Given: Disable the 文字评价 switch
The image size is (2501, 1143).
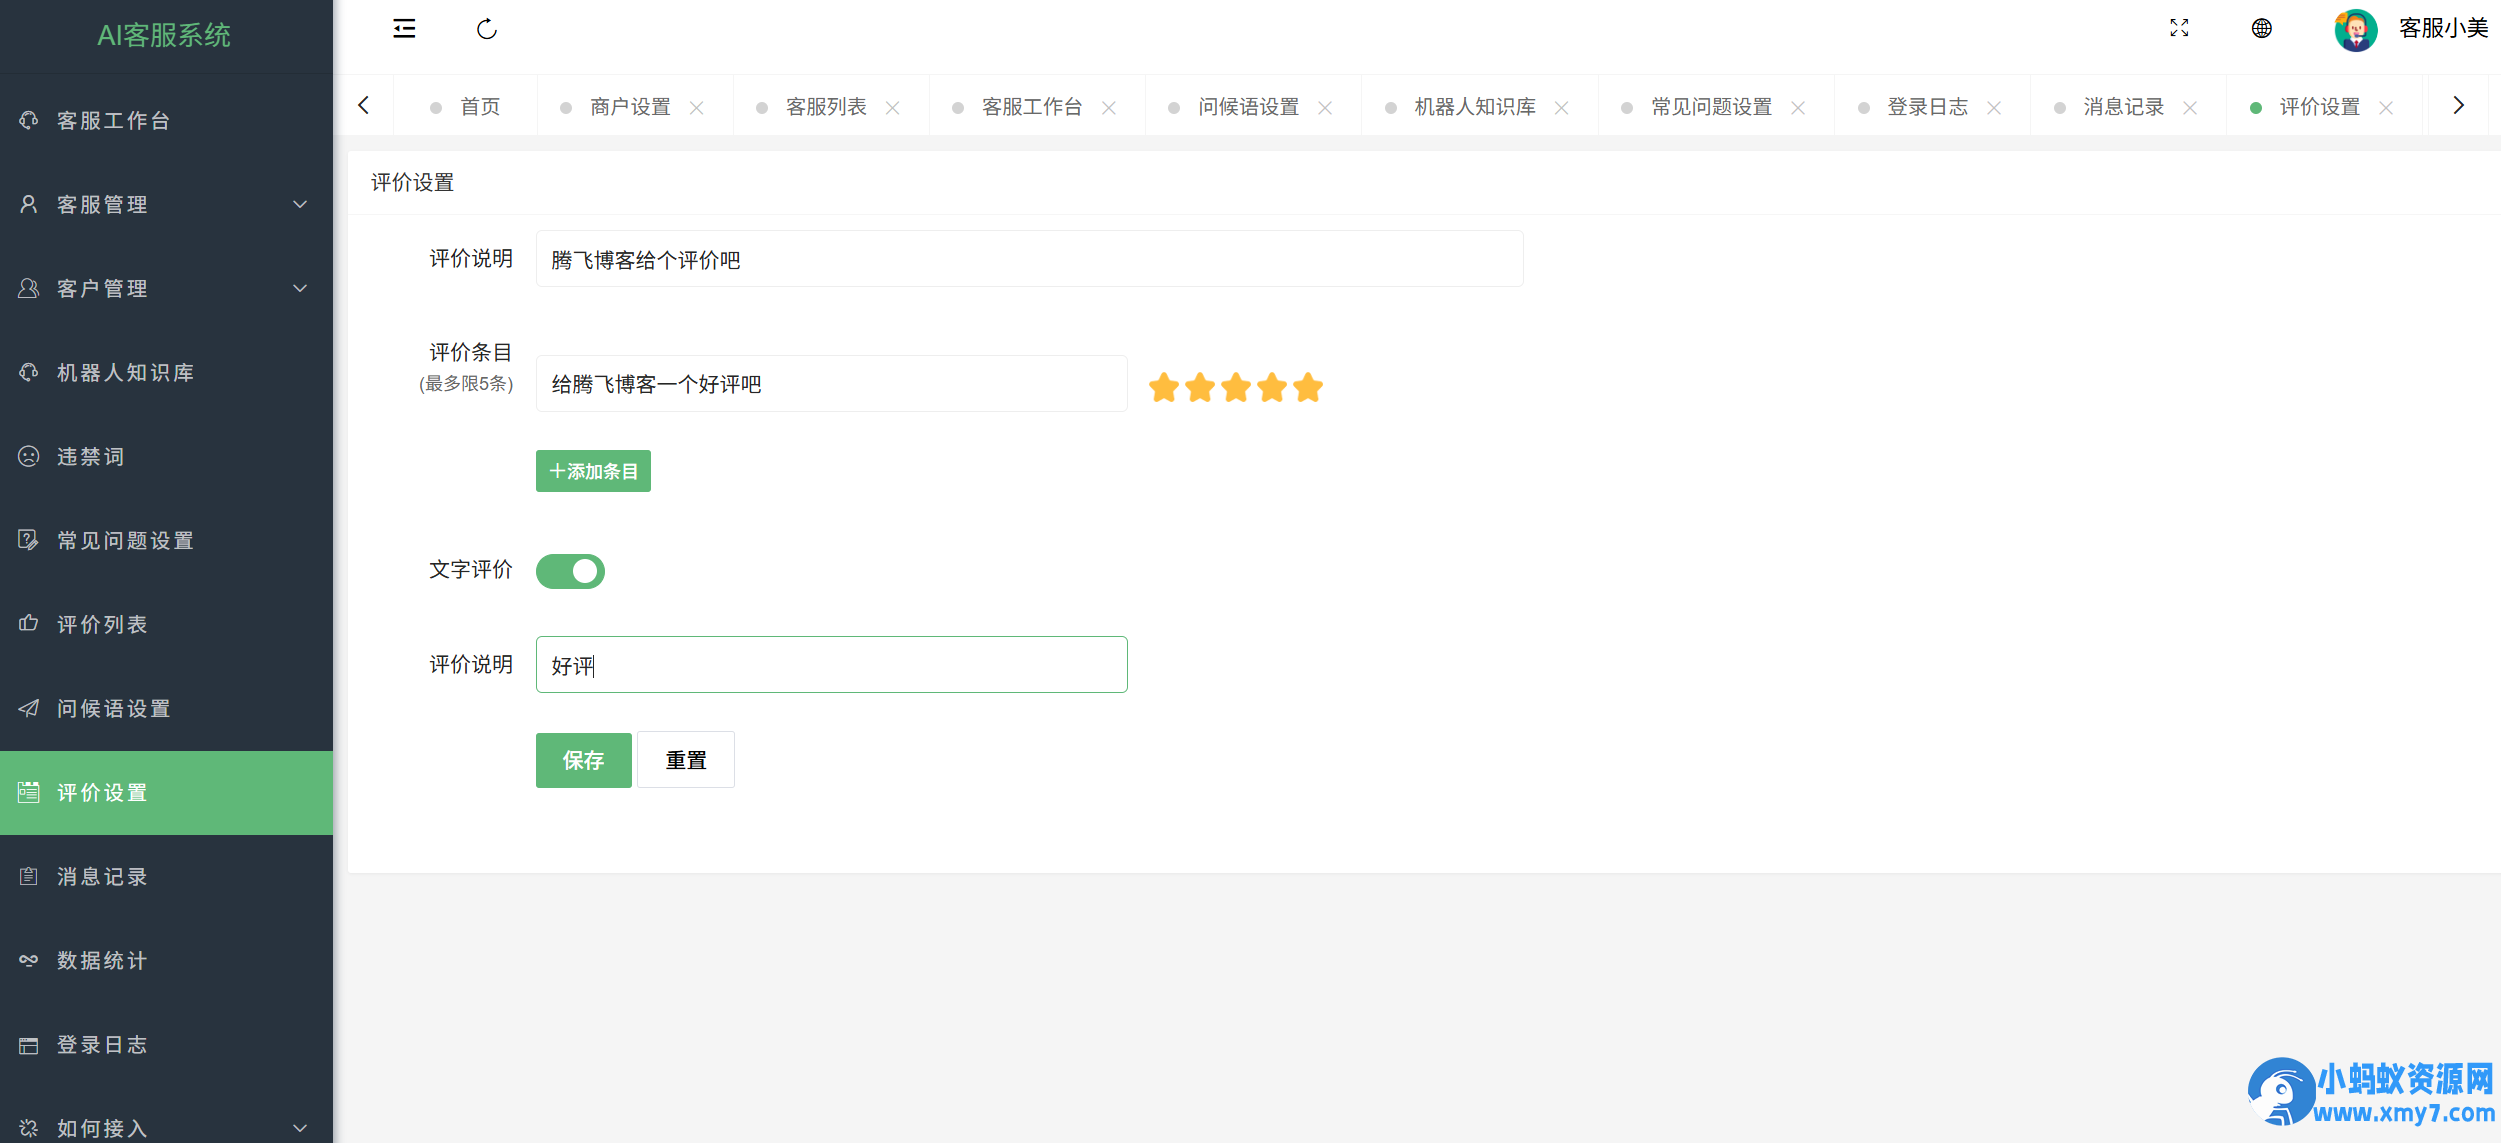Looking at the screenshot, I should pos(570,571).
